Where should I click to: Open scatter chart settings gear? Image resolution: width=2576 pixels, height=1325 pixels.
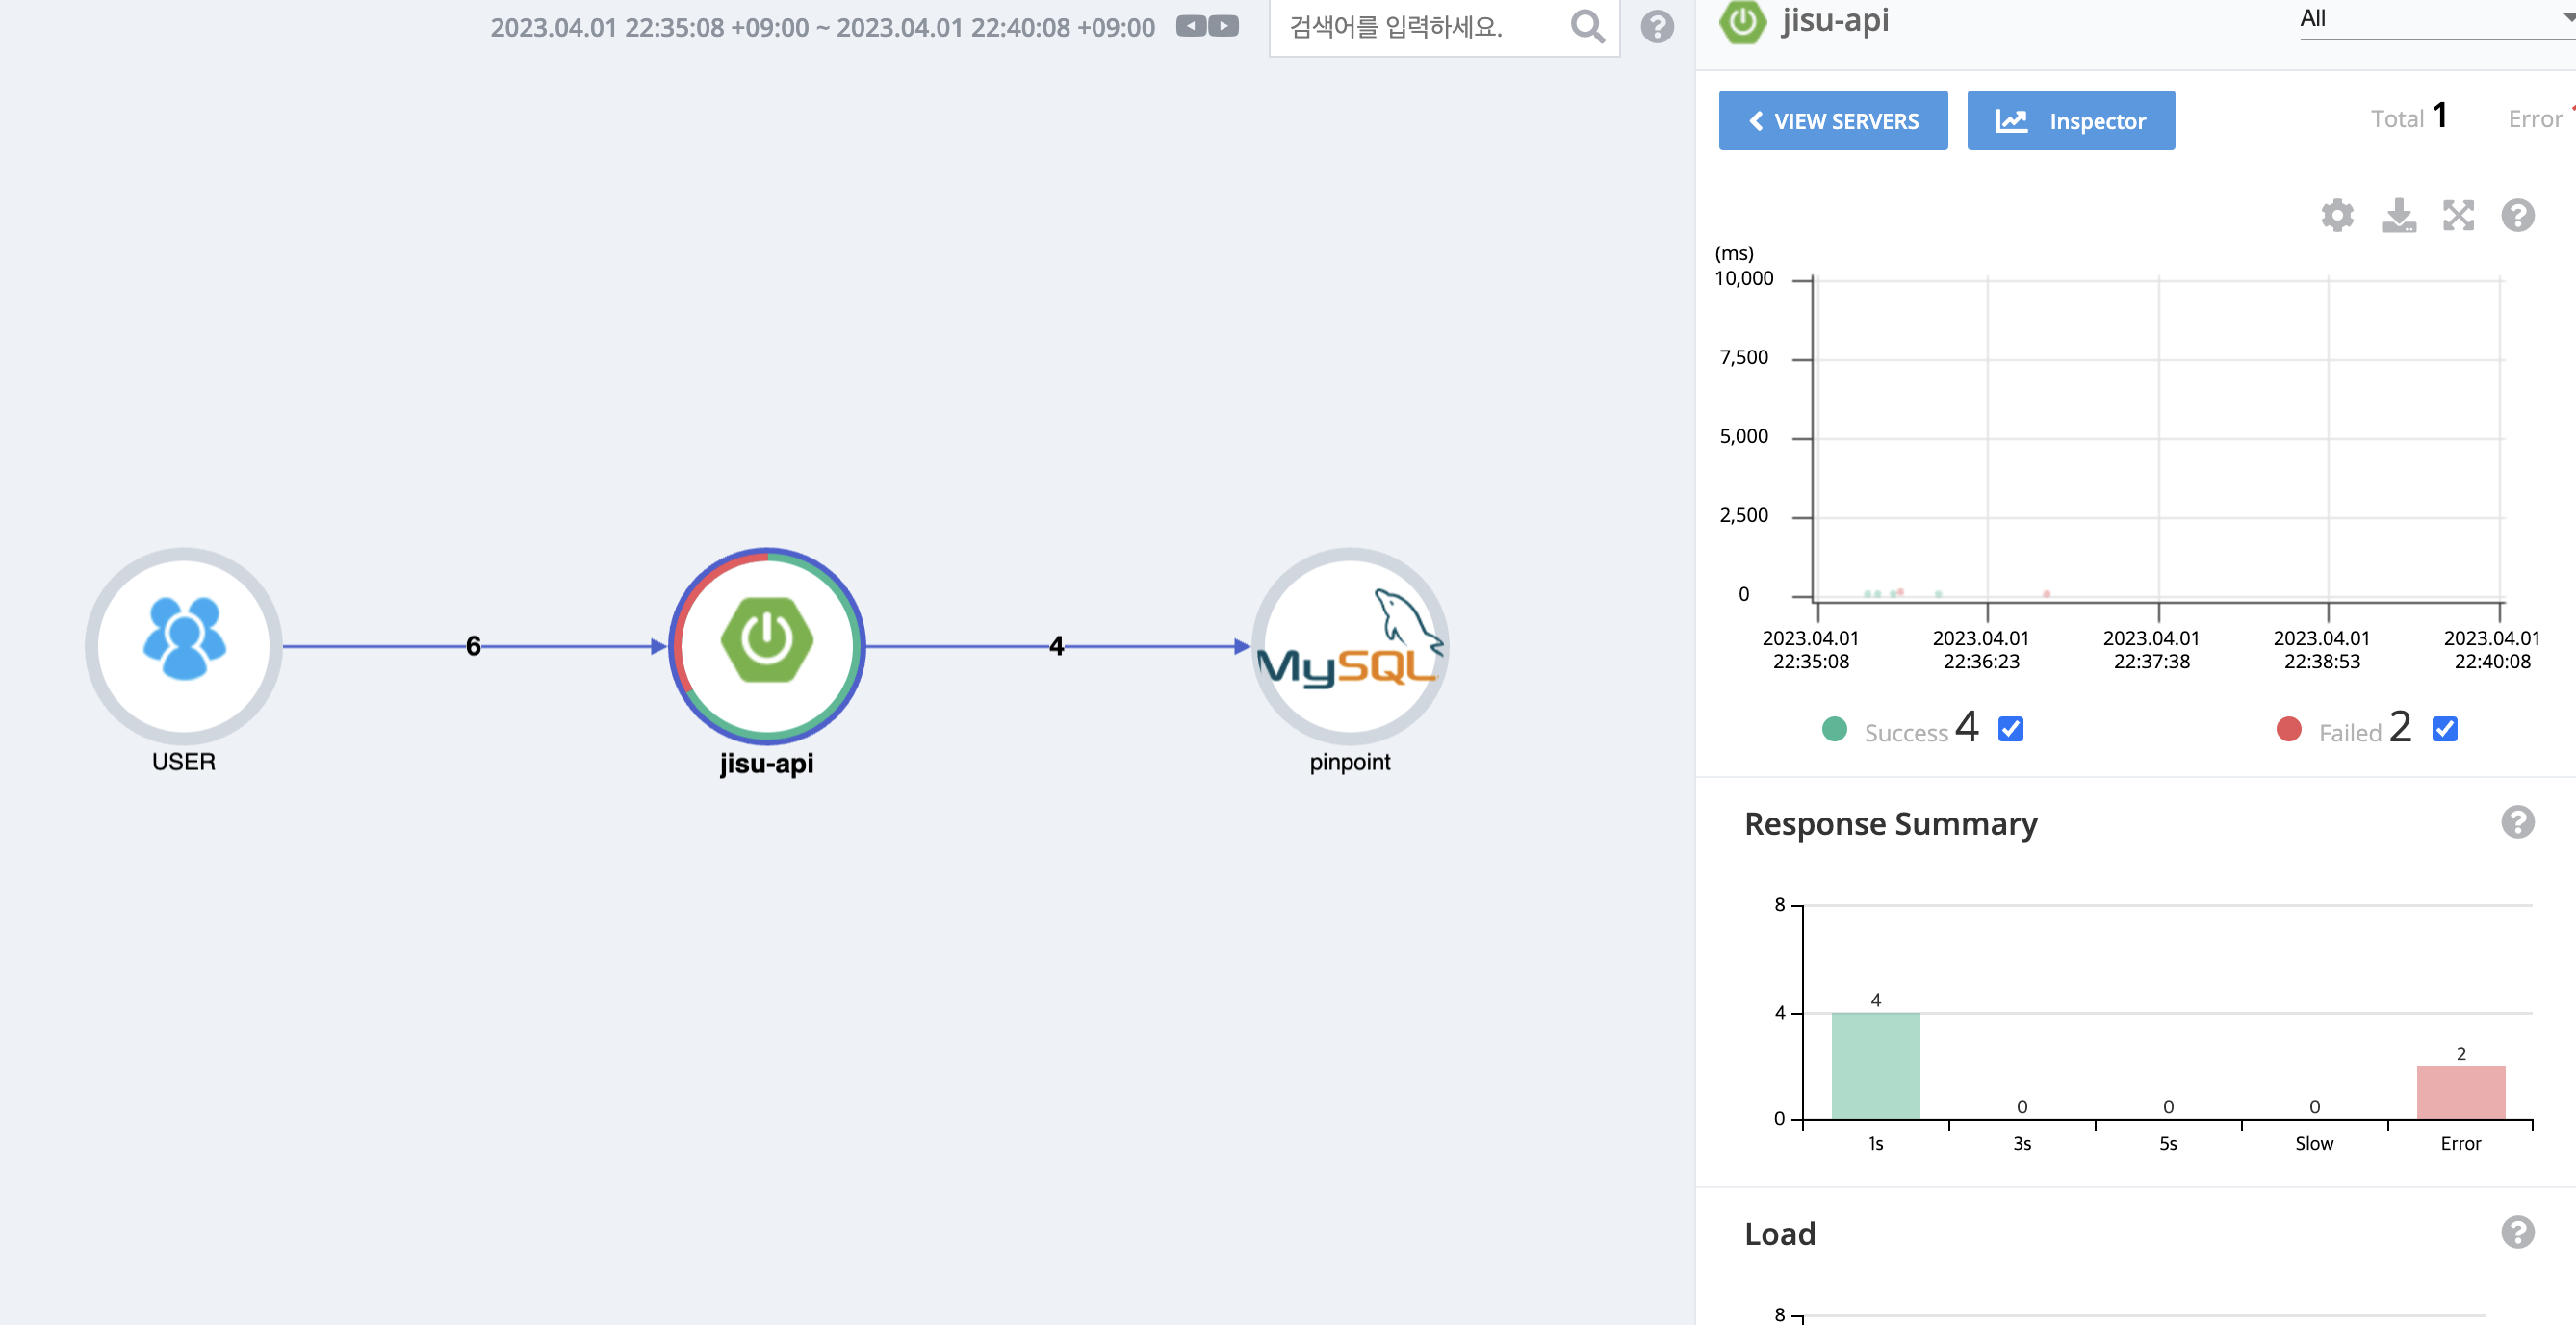tap(2337, 215)
